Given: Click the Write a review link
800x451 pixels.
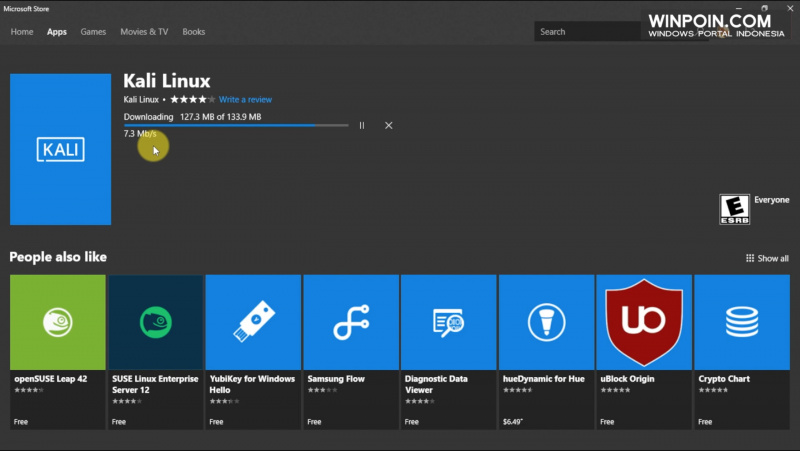Looking at the screenshot, I should (x=245, y=99).
